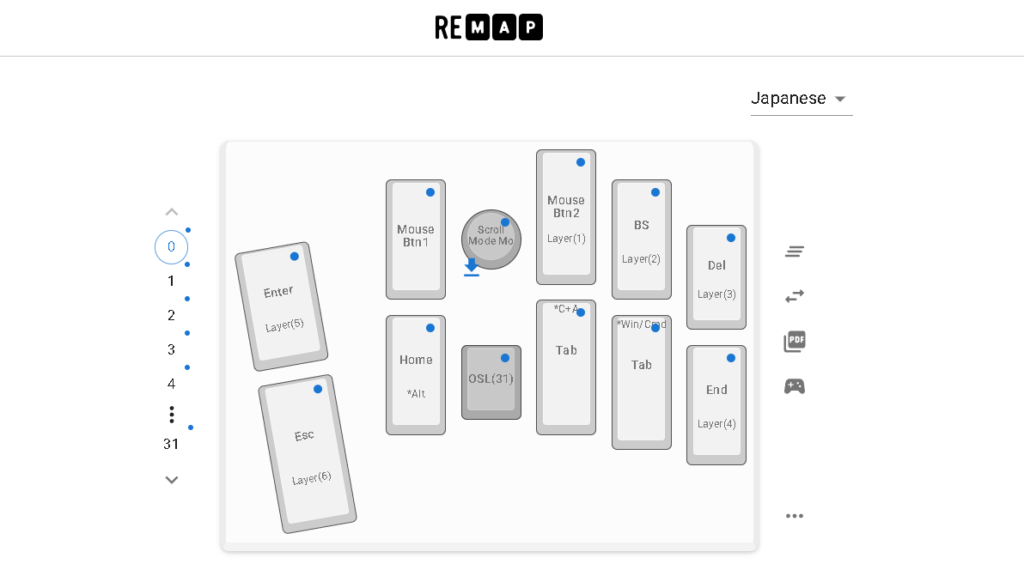Open the PDF cheat sheet icon
The image size is (1024, 582).
point(794,342)
